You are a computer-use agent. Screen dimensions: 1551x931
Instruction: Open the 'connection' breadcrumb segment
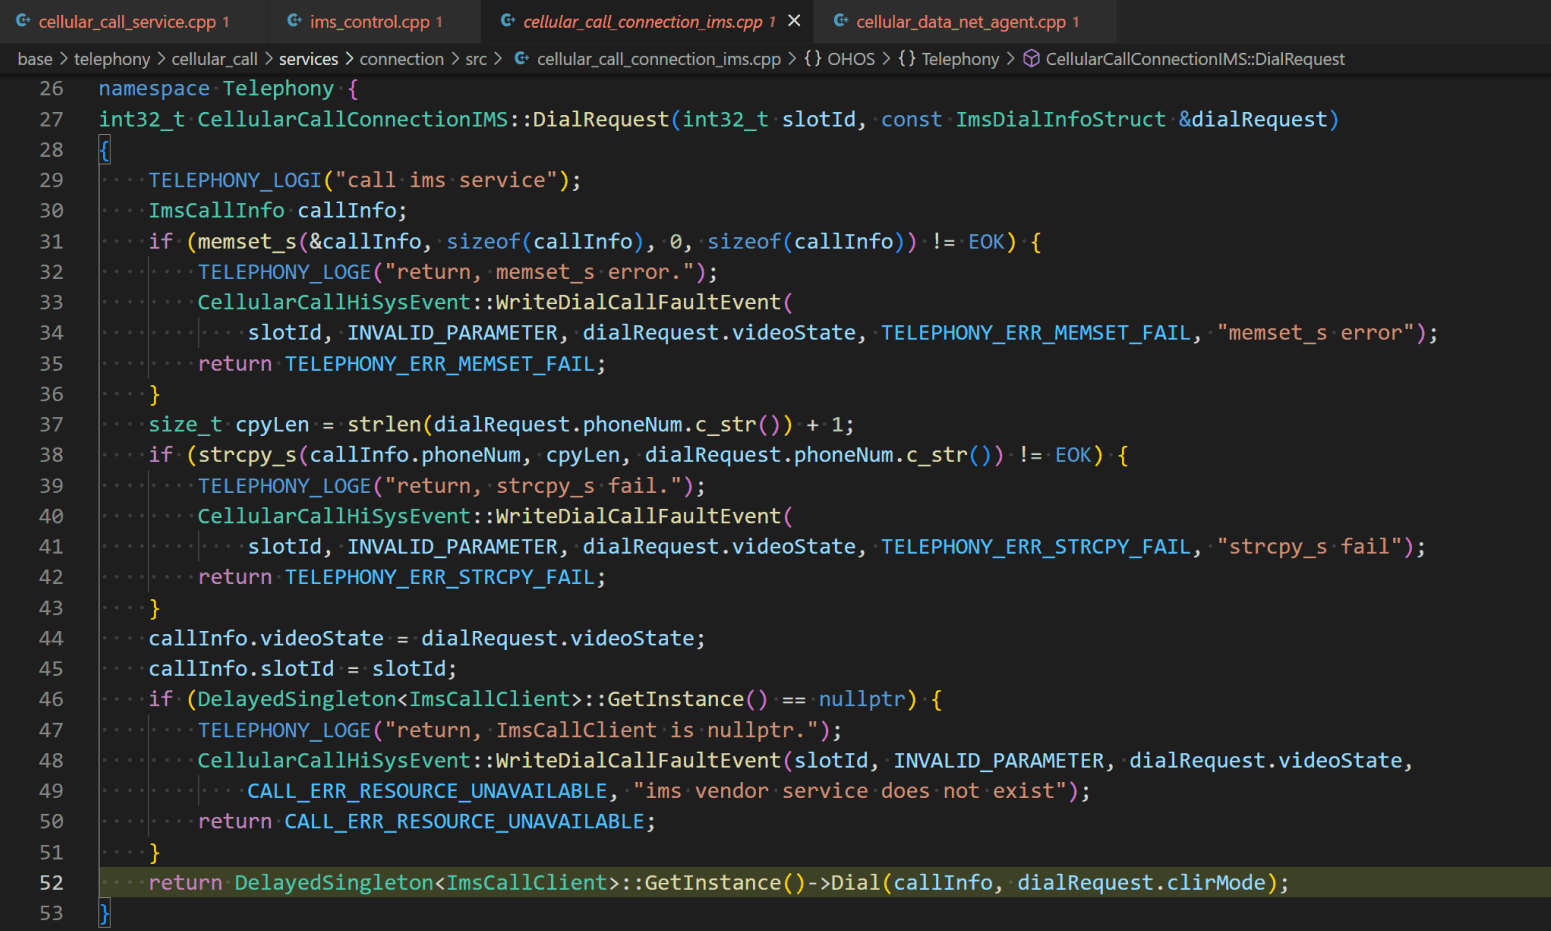pyautogui.click(x=401, y=59)
